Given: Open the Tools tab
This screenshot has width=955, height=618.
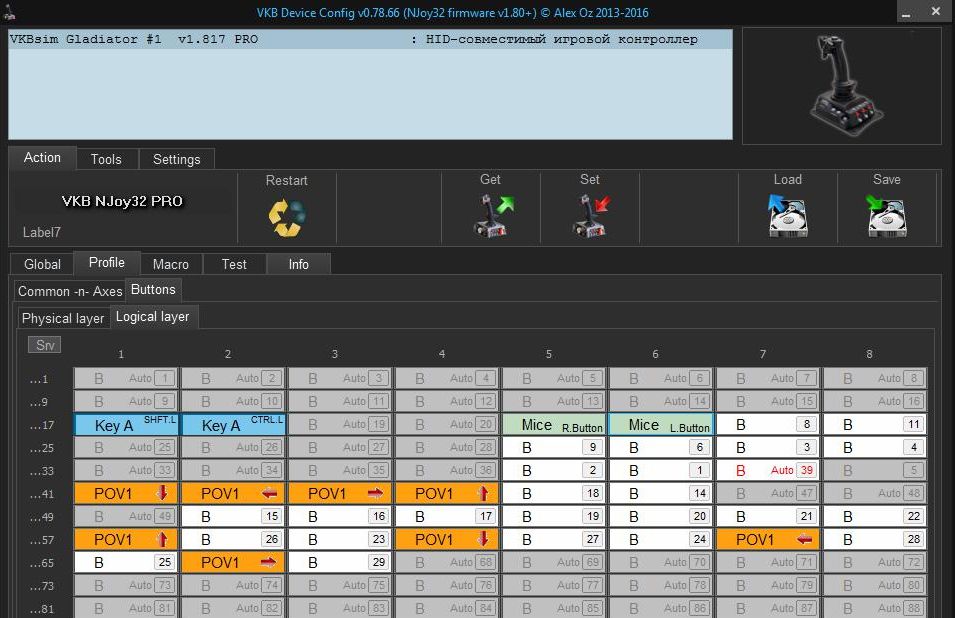Looking at the screenshot, I should click(107, 160).
